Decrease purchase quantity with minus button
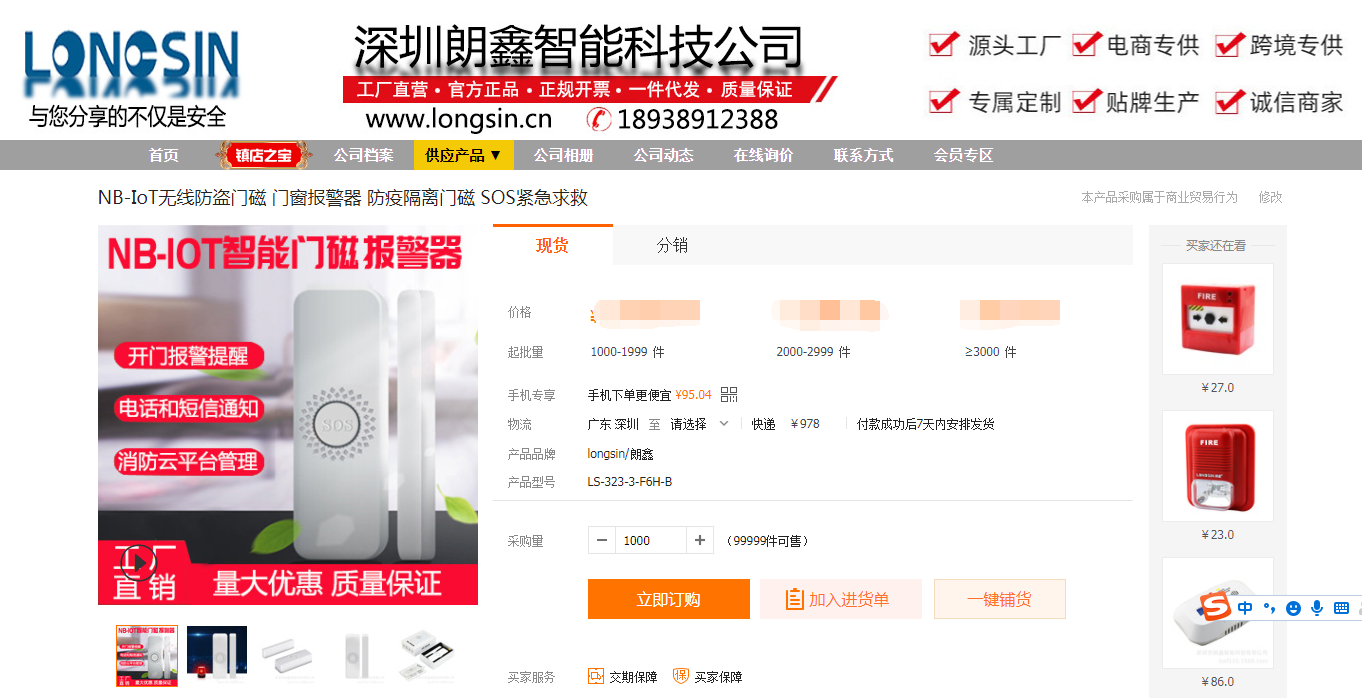Screen dimensions: 1362x698 coord(602,540)
